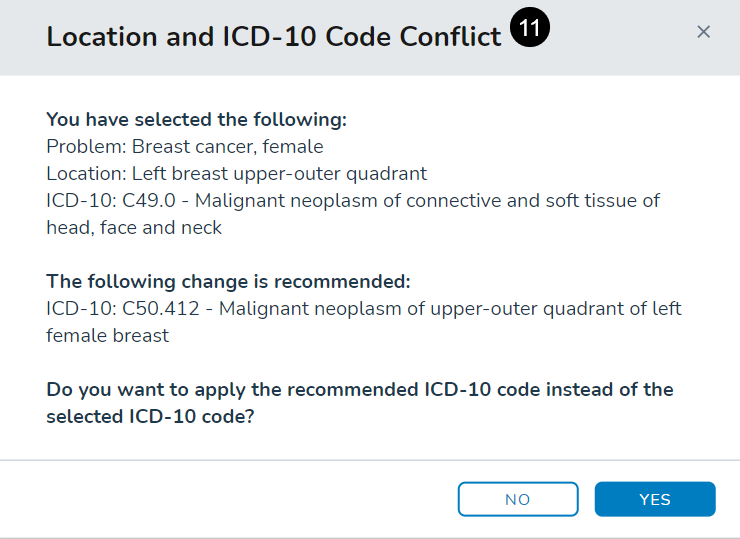Close the Location and ICD-10 Code Conflict dialog
740x539 pixels.
(703, 32)
